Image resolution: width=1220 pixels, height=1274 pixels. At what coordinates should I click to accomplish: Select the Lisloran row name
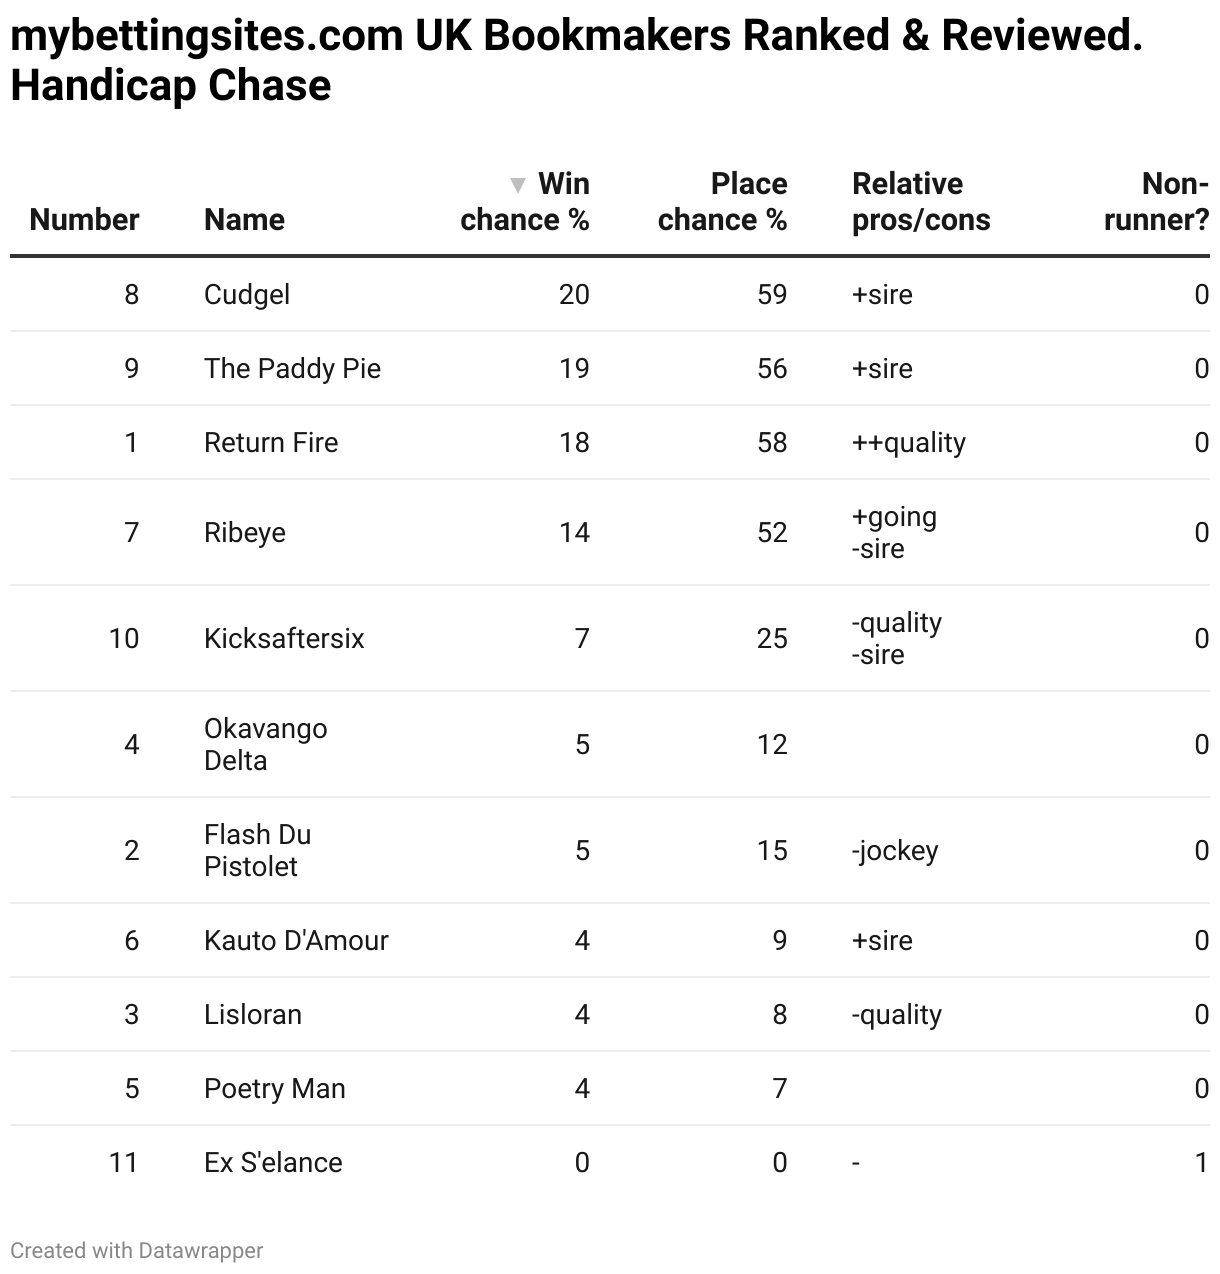[x=253, y=1015]
